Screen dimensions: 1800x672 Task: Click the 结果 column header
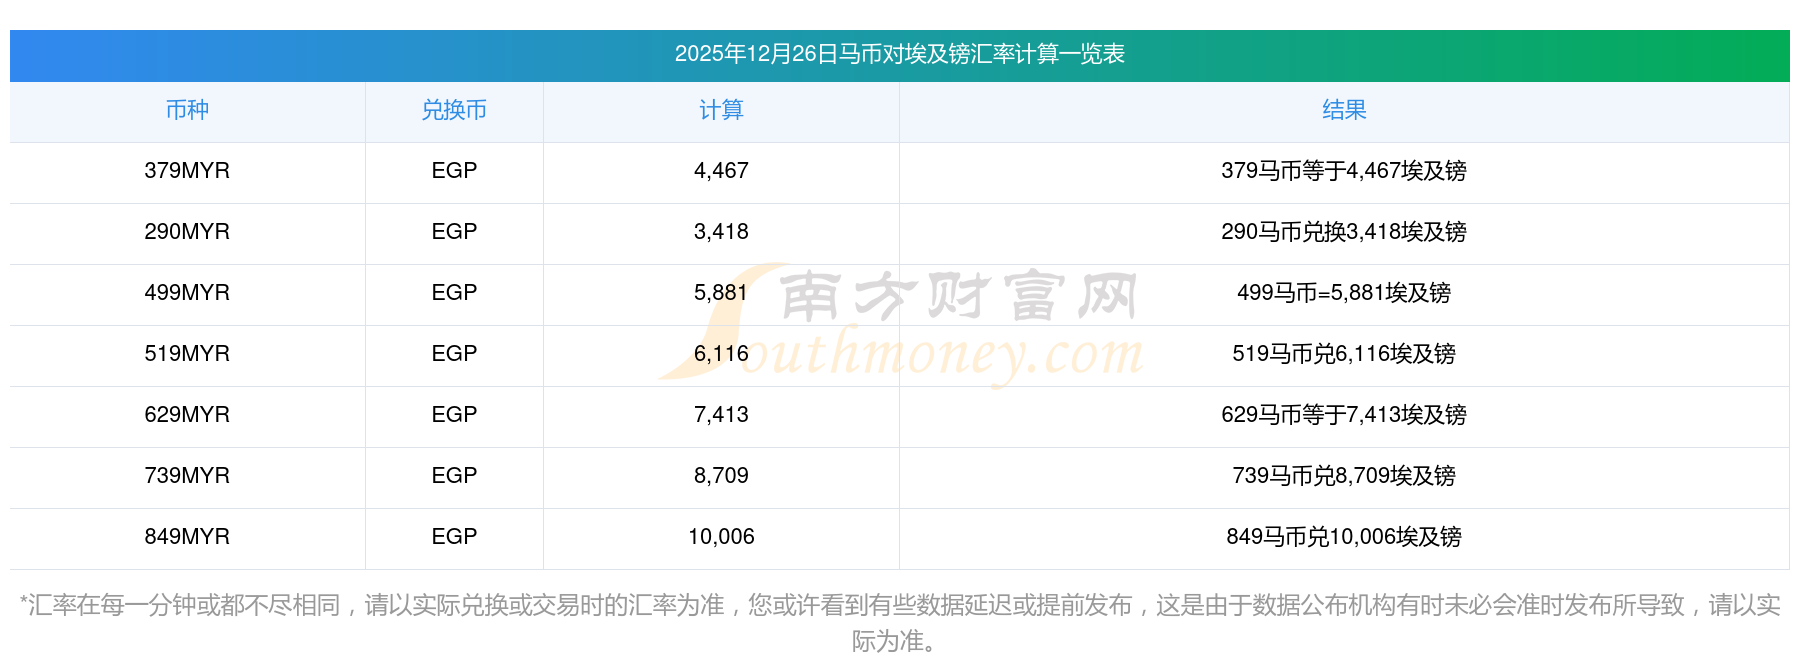[1343, 110]
